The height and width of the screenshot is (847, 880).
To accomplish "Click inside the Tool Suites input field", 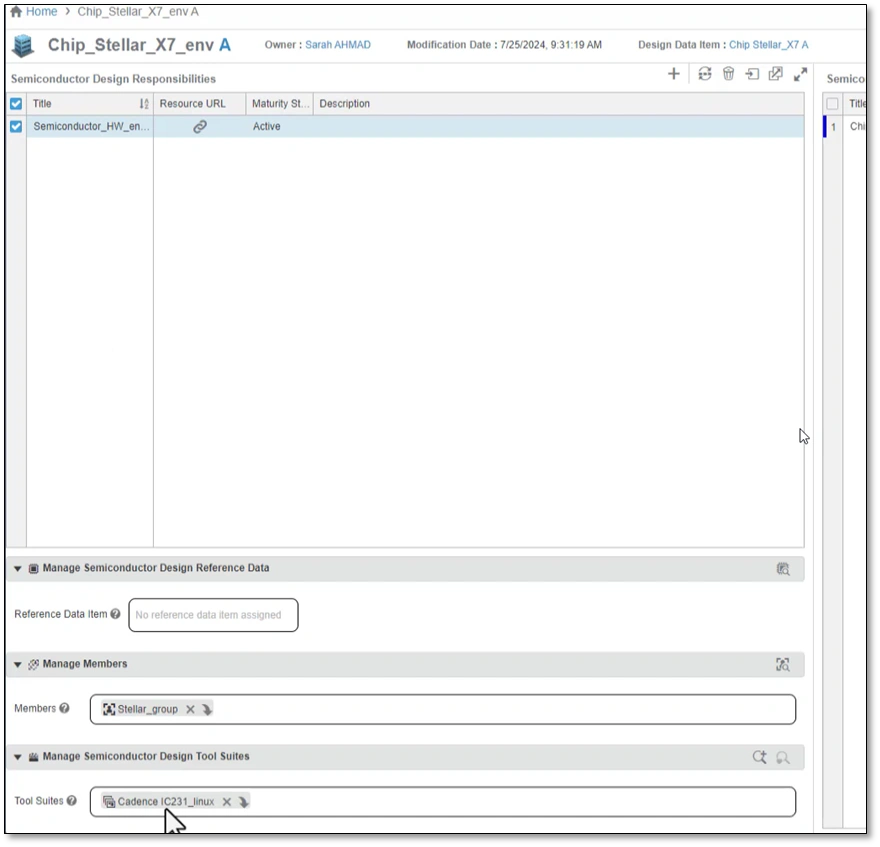I will 443,802.
